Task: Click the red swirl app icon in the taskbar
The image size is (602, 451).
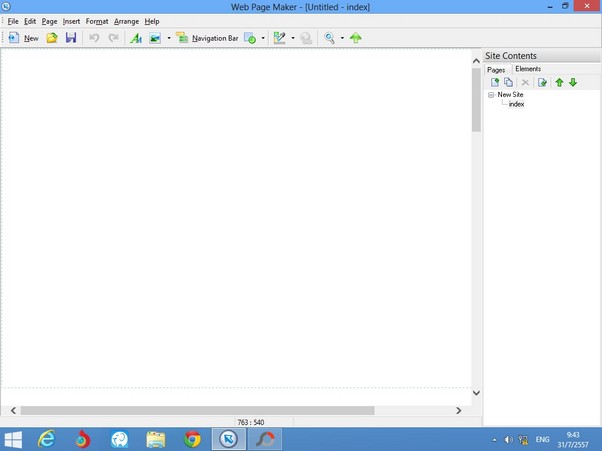Action: [83, 439]
